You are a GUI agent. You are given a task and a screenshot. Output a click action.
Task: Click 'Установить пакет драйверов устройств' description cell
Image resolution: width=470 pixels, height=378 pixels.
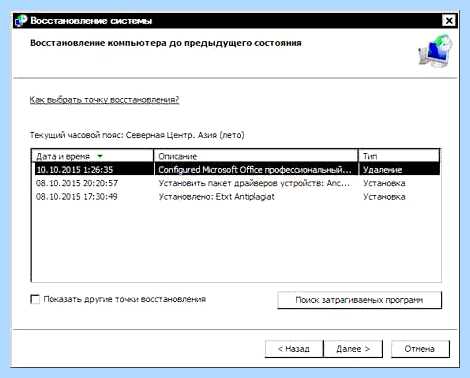254,183
